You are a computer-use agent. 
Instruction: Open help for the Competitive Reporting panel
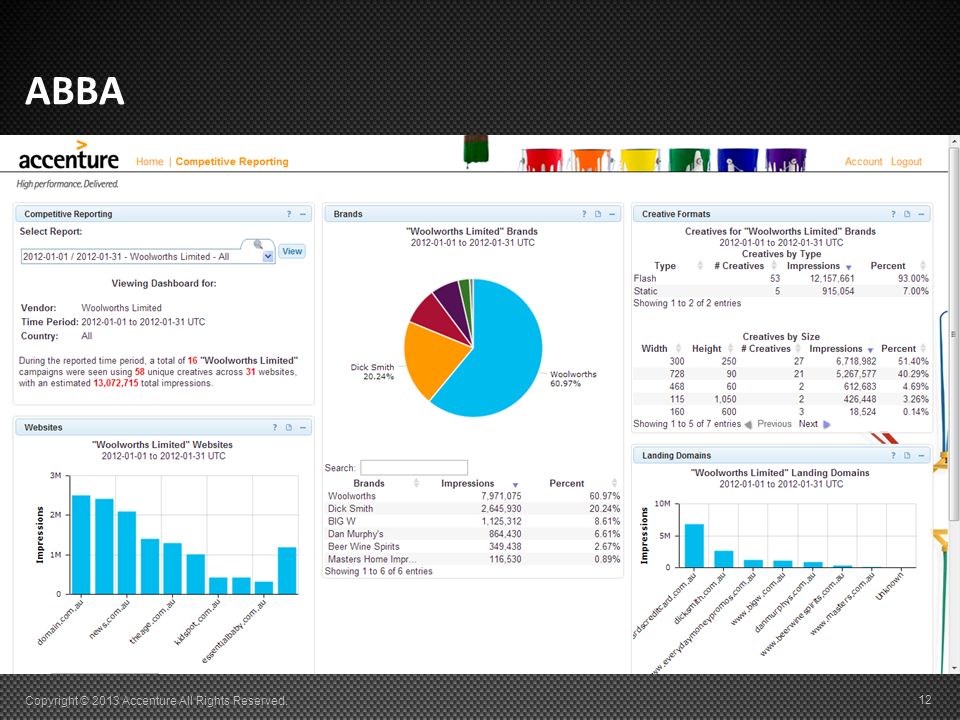point(289,214)
